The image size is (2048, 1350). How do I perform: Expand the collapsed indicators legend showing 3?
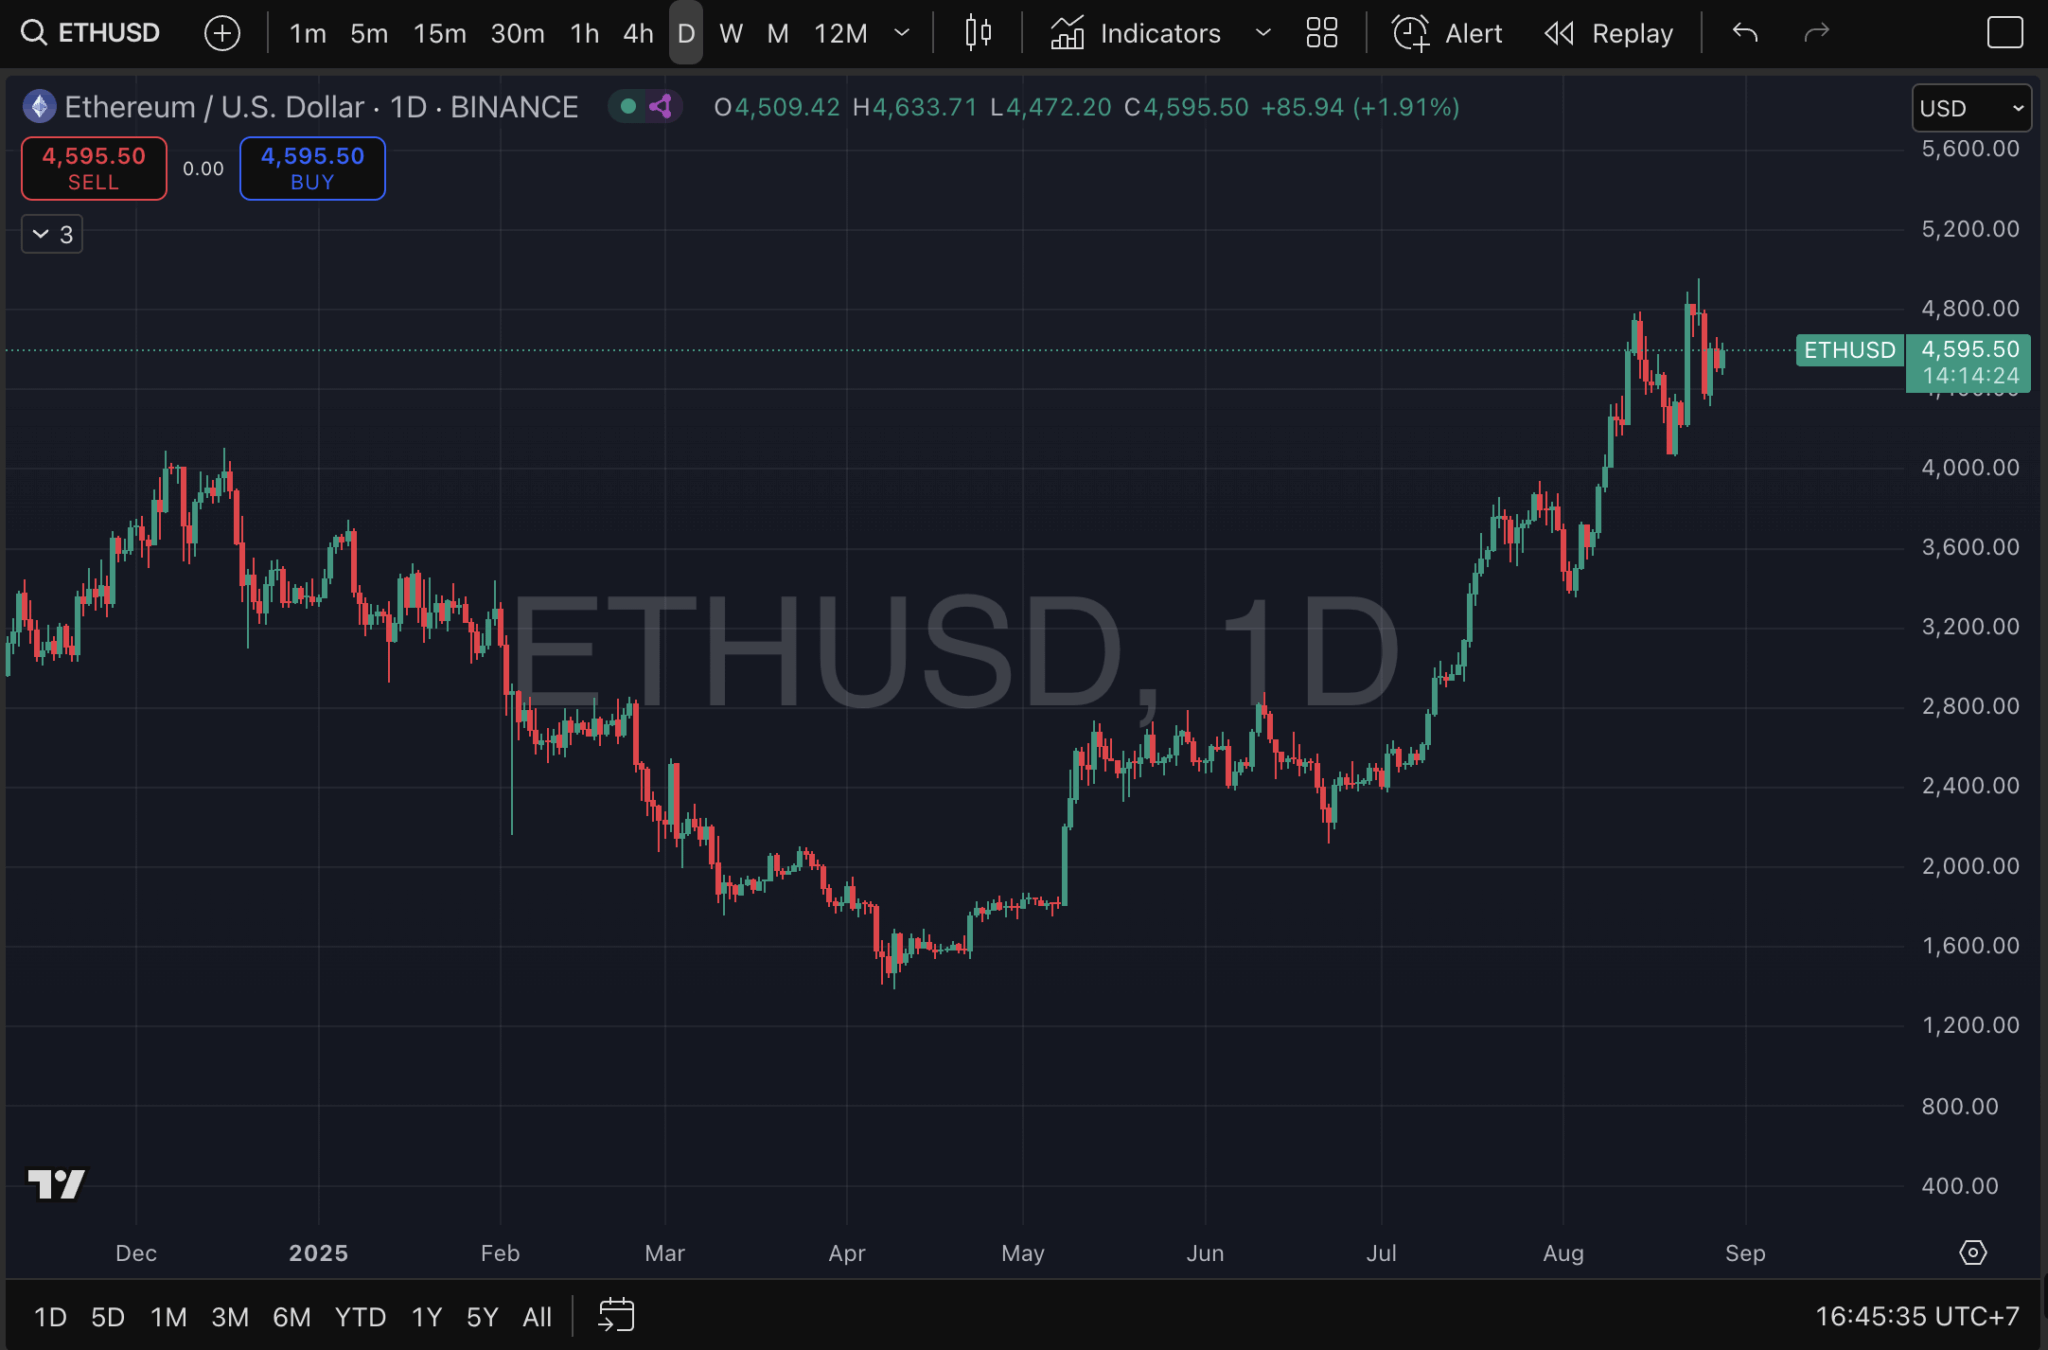[x=52, y=234]
